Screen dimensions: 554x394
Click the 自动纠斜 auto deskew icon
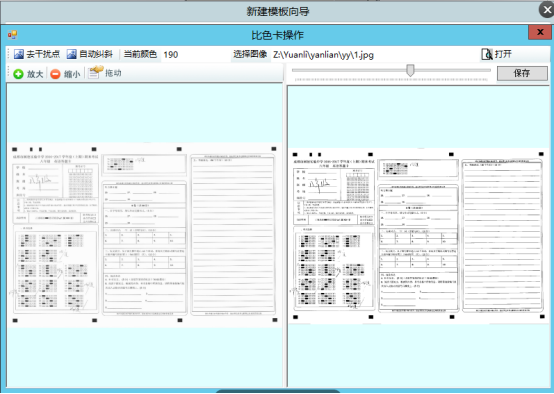point(71,54)
